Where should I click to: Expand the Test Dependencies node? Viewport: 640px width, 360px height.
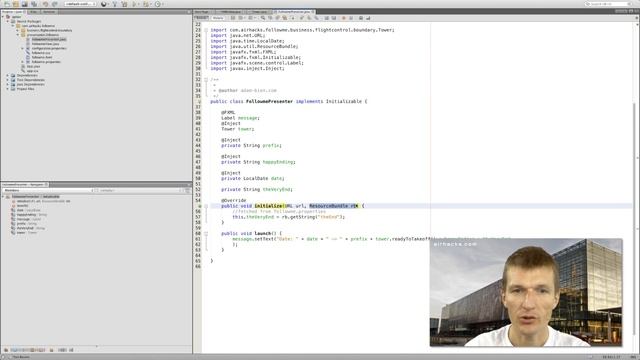tap(8, 80)
